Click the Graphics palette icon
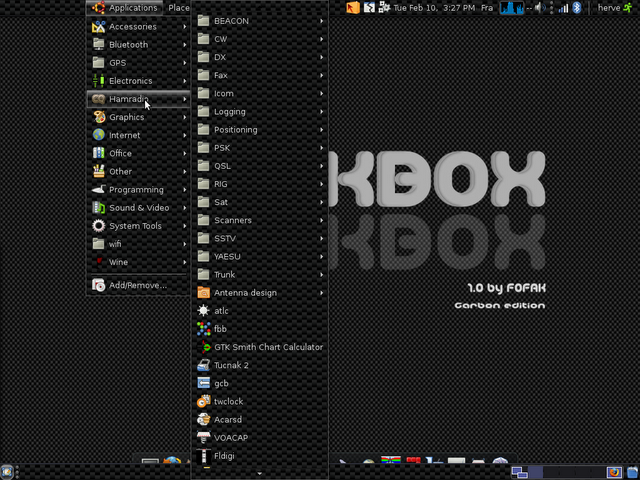Image resolution: width=640 pixels, height=480 pixels. (x=98, y=117)
